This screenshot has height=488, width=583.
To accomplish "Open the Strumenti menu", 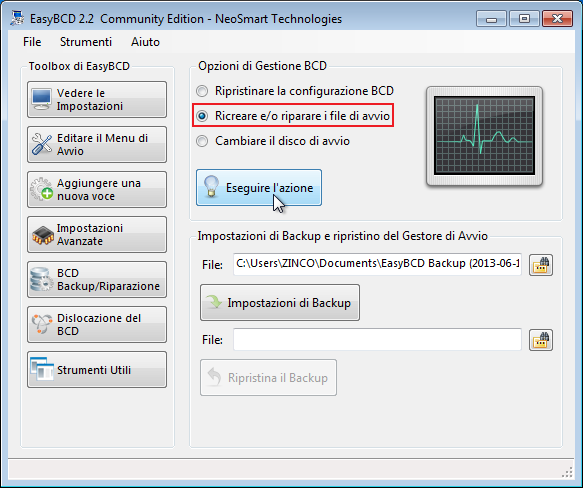I will pyautogui.click(x=86, y=42).
